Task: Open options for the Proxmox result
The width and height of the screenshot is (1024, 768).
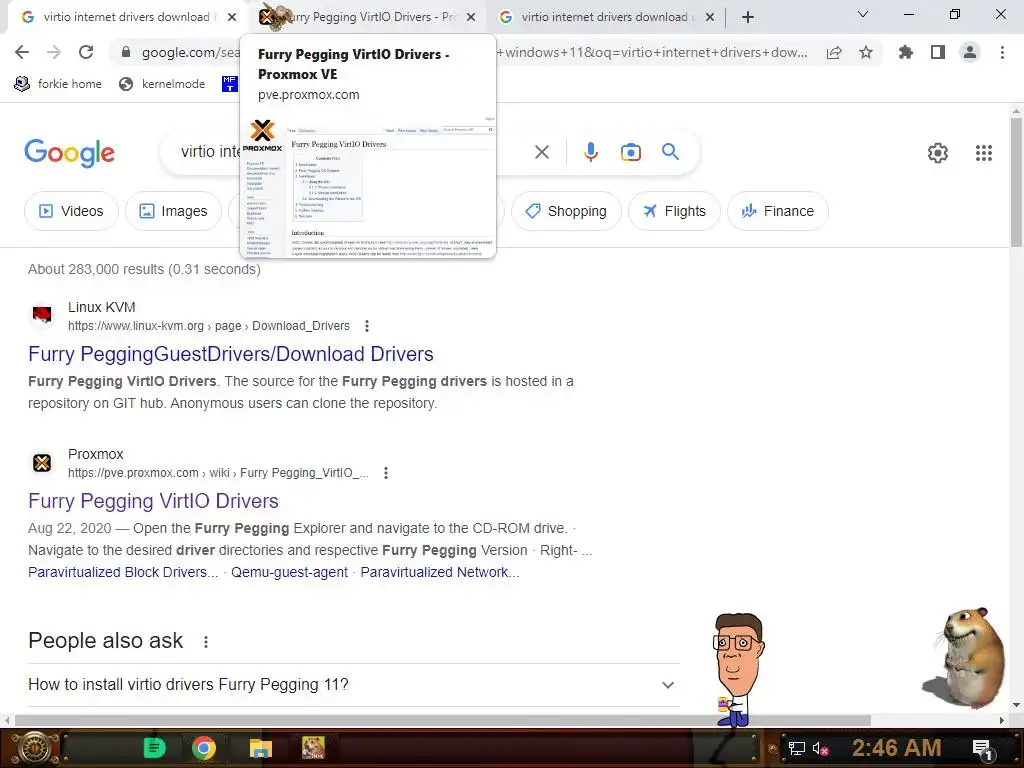Action: coord(386,473)
